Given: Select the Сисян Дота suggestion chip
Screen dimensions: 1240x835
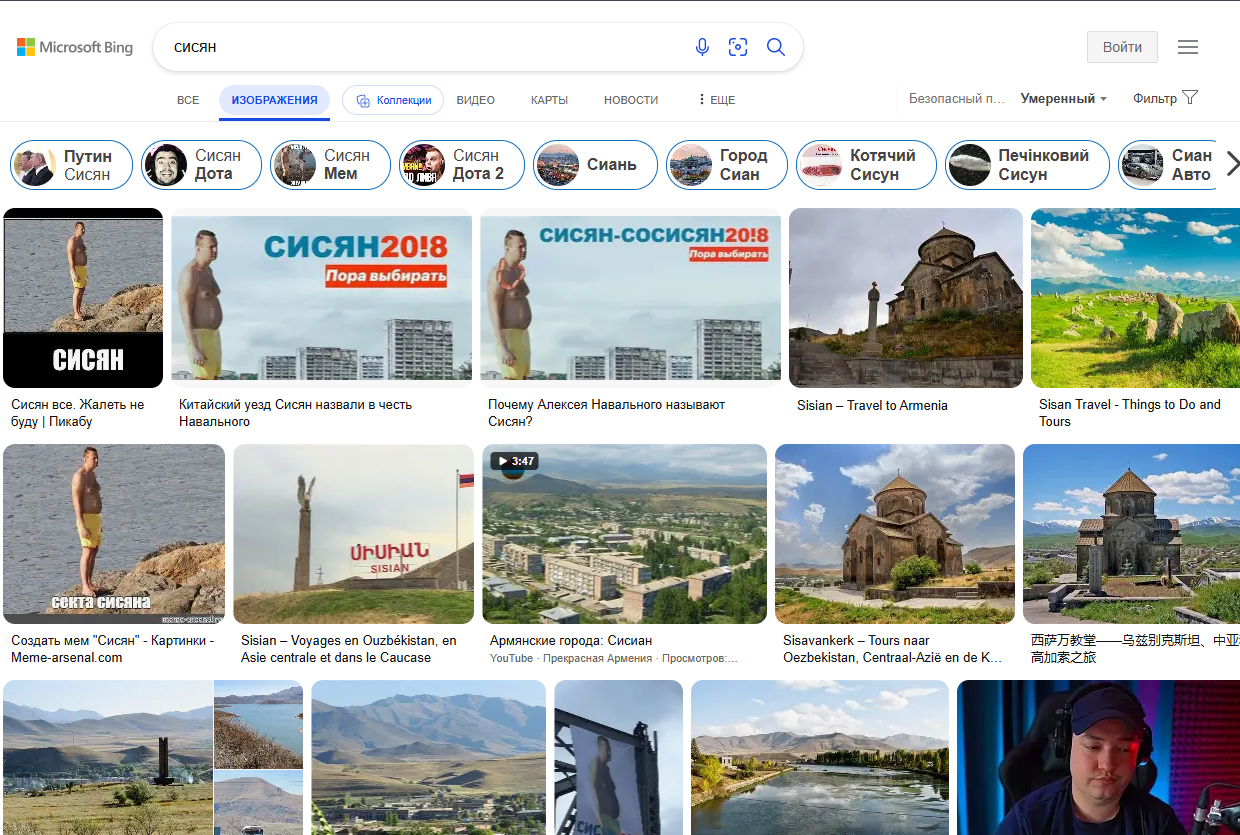Looking at the screenshot, I should [x=201, y=165].
